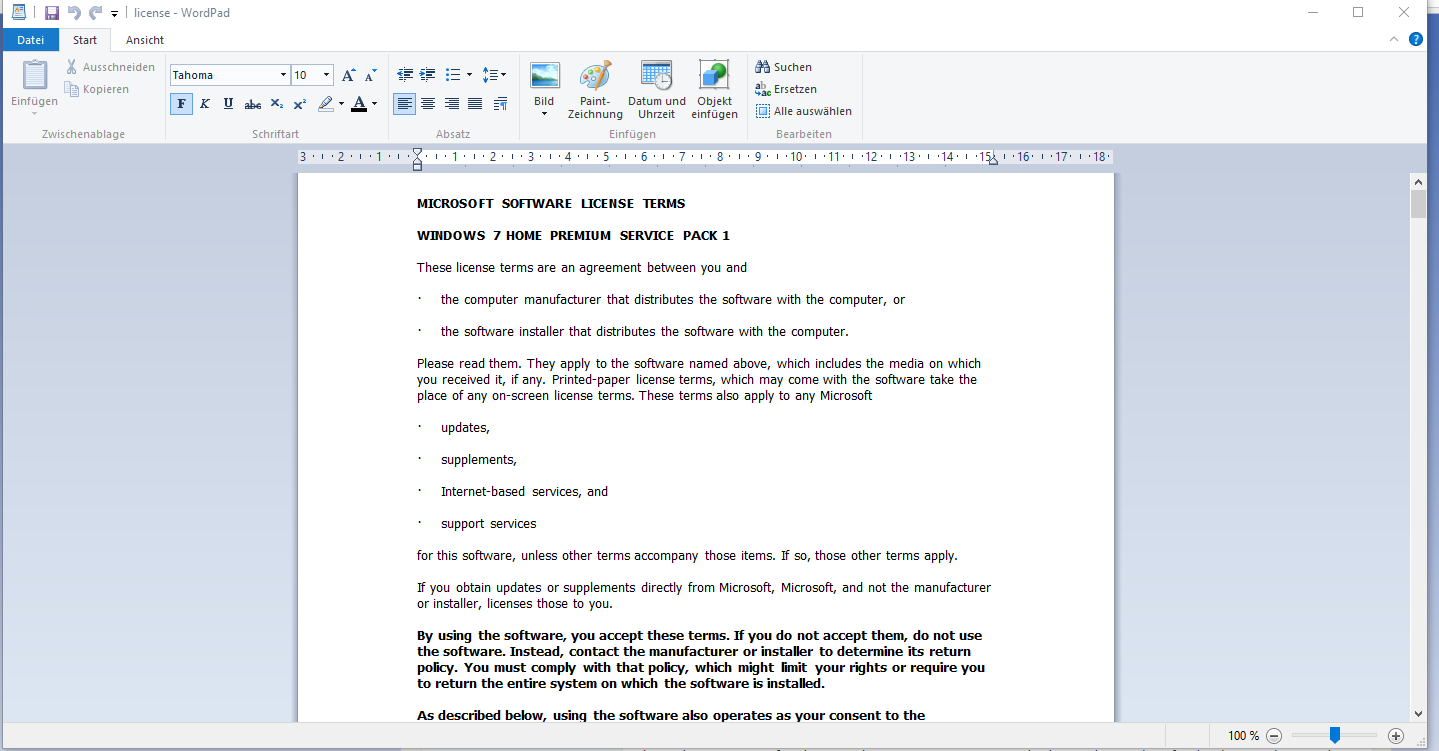
Task: Expand the Bild dropdown arrow
Action: (544, 114)
